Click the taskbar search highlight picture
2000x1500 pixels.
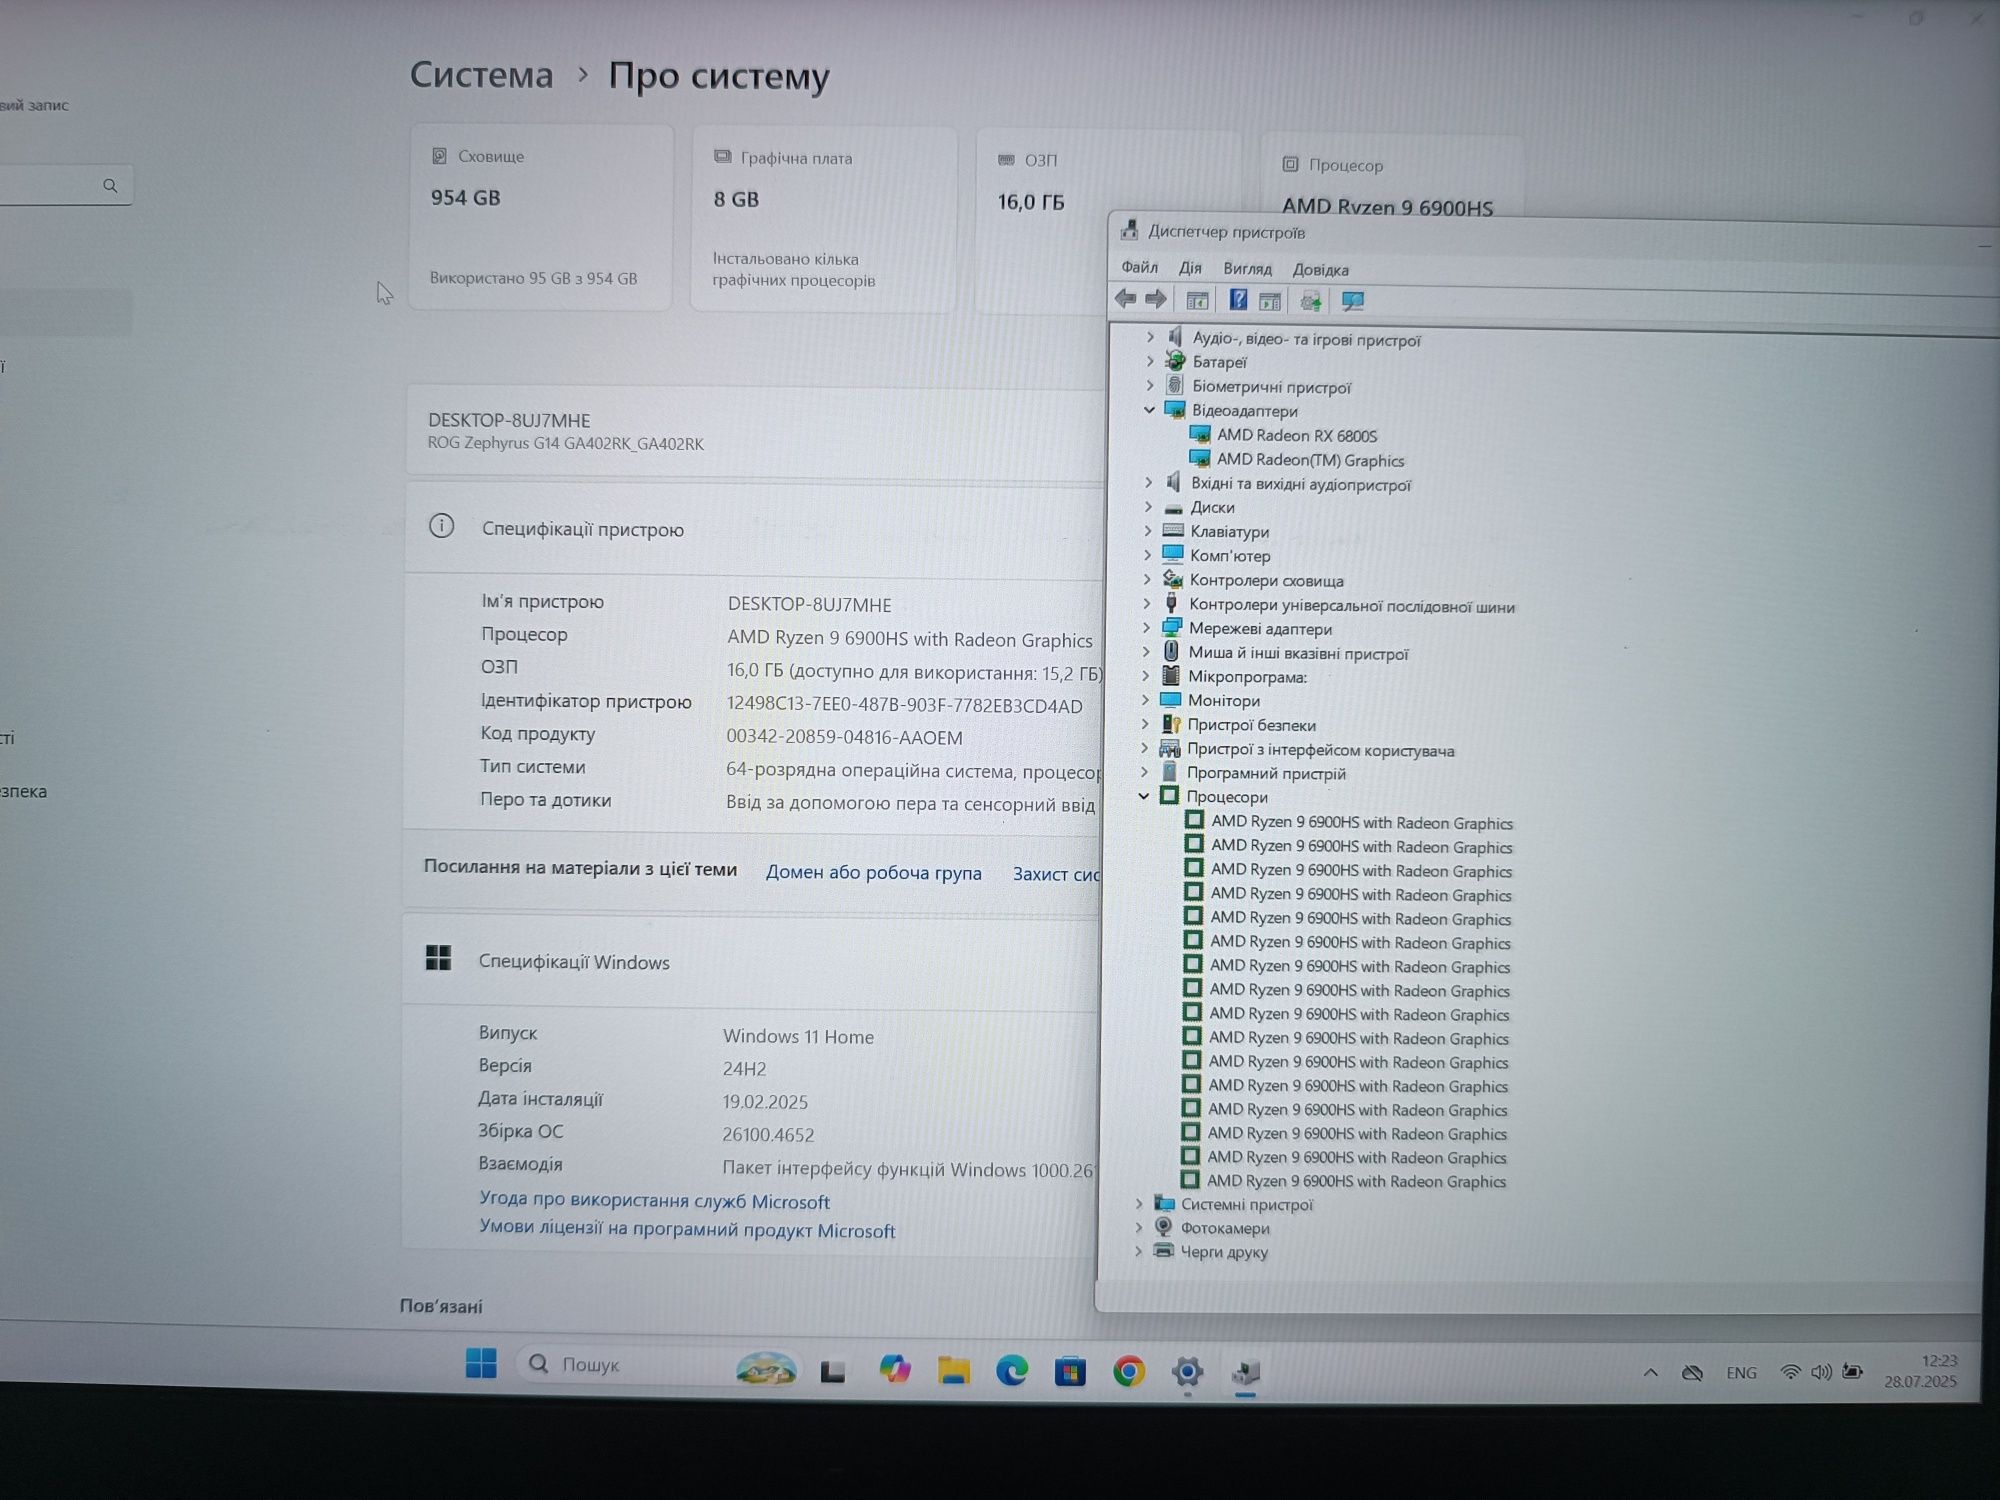tap(766, 1368)
